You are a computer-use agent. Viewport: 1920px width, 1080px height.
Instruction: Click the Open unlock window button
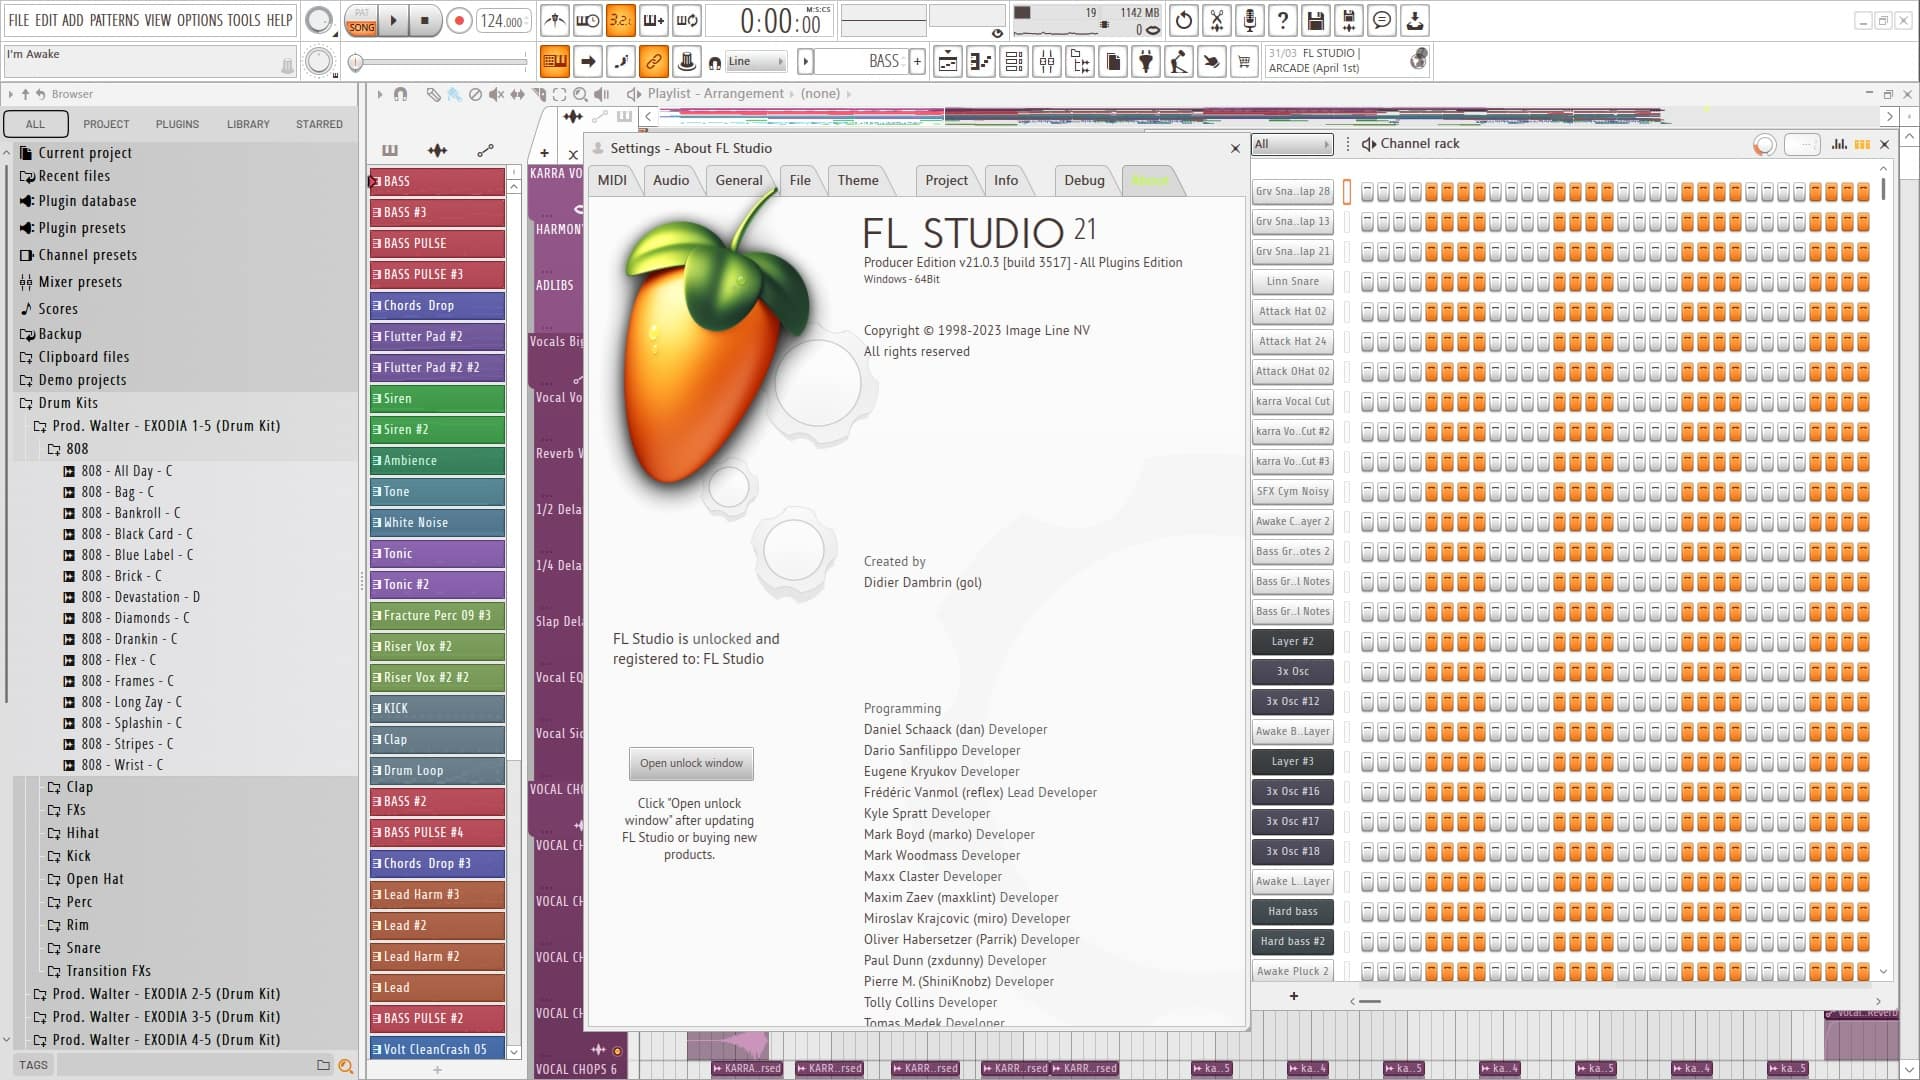[691, 763]
